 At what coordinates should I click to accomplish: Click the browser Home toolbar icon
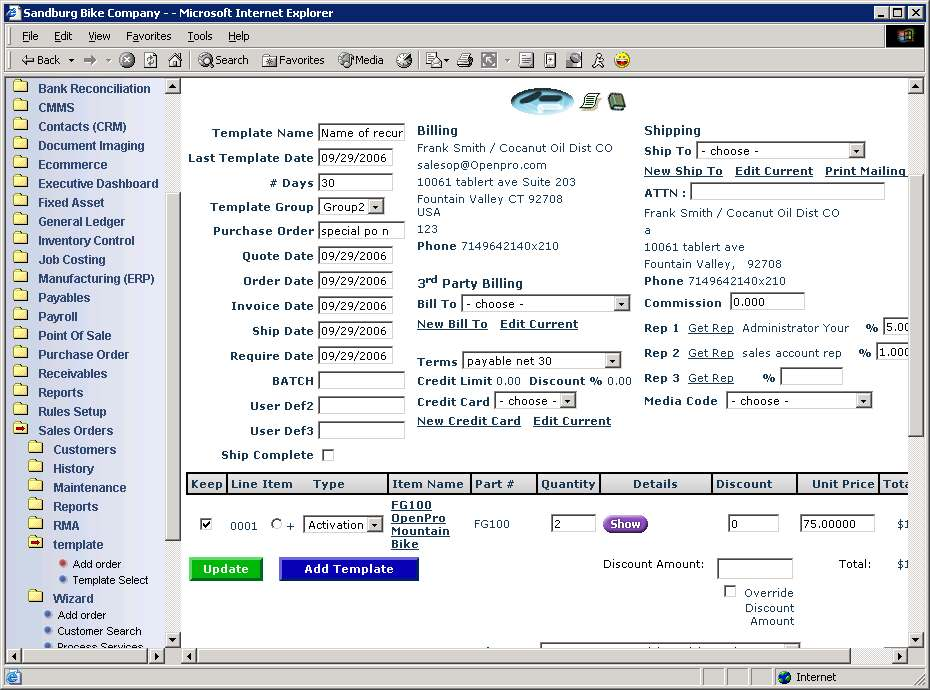coord(175,60)
